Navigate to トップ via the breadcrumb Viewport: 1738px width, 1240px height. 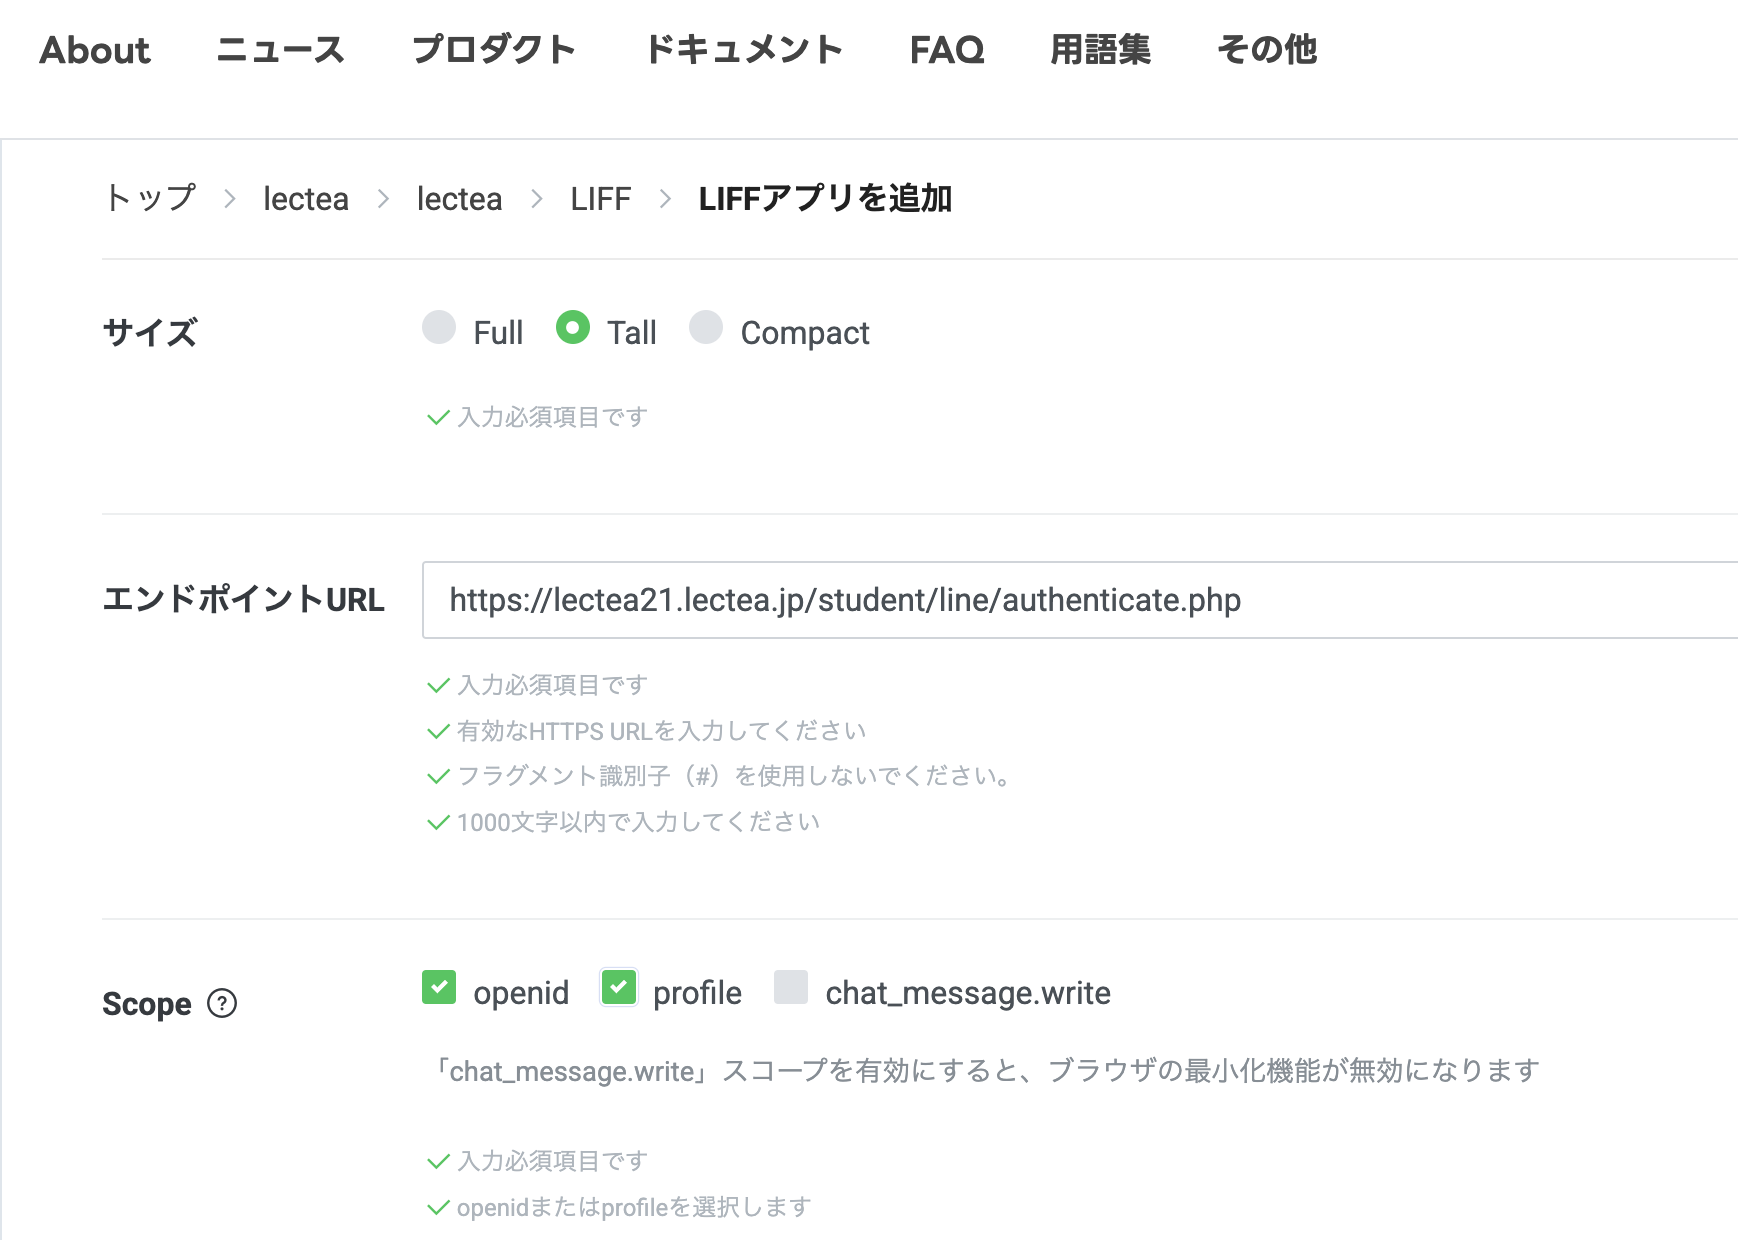click(151, 198)
